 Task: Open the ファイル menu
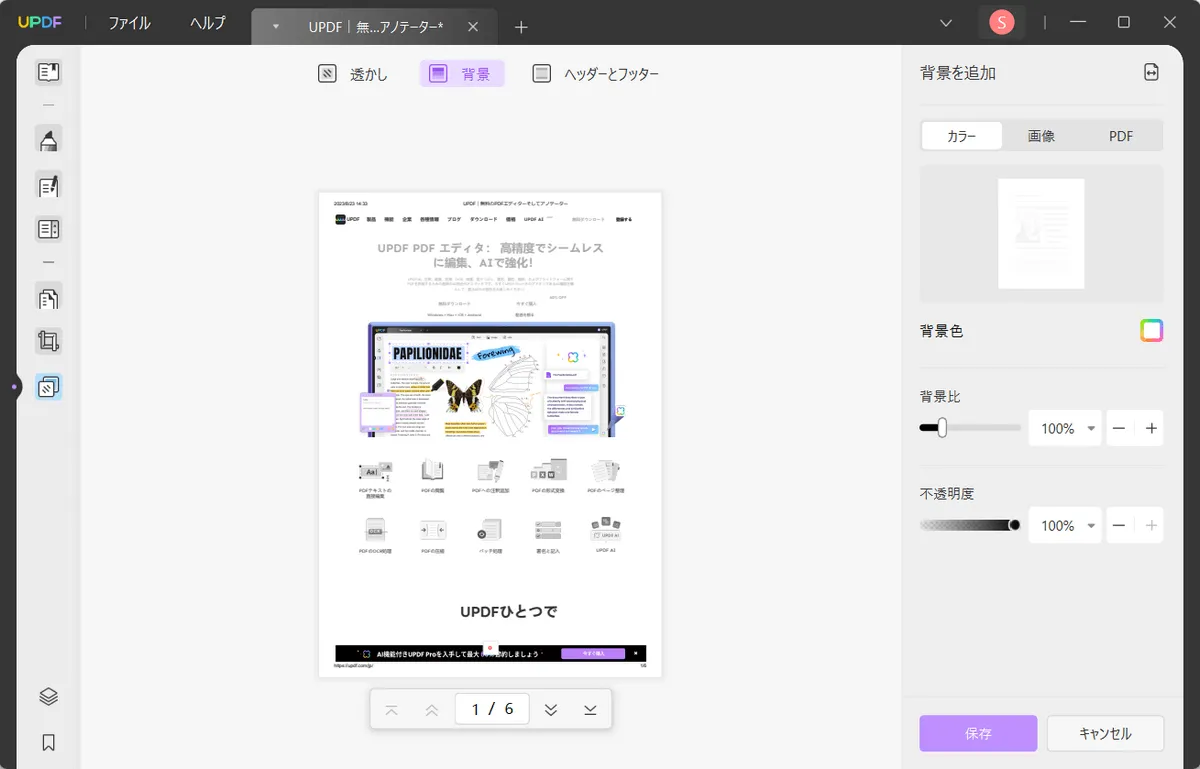[x=129, y=23]
